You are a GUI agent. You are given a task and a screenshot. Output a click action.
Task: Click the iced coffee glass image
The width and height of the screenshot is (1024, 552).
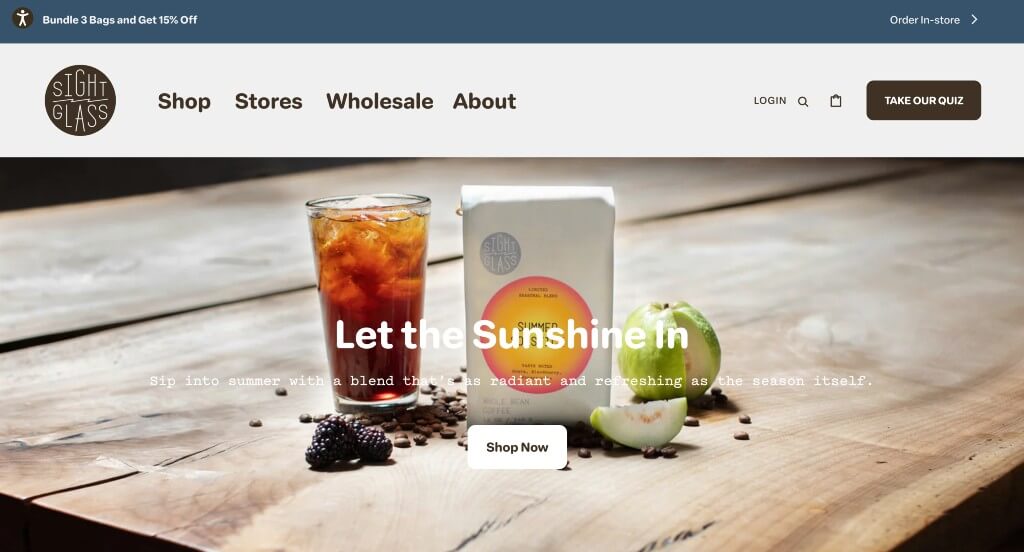point(370,300)
